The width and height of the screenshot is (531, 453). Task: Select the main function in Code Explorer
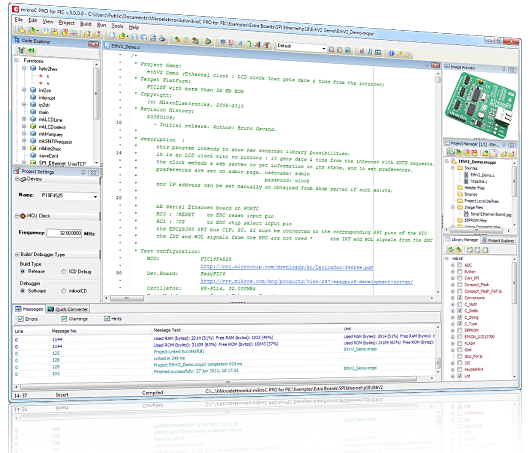(x=44, y=112)
